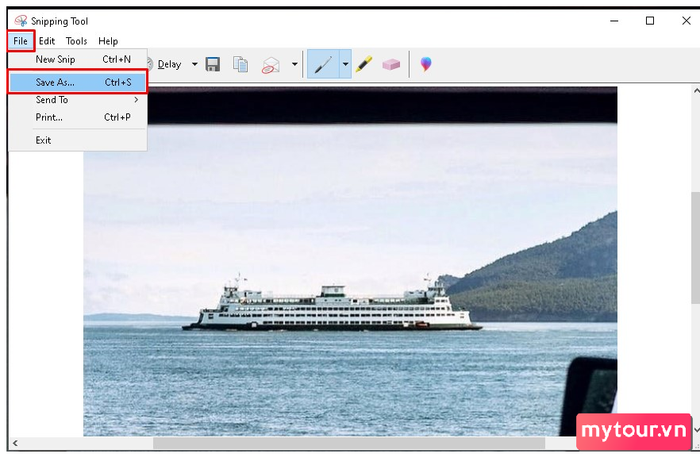Expand the Send Snip dropdown arrow
Screen dimensions: 700x461
click(295, 64)
